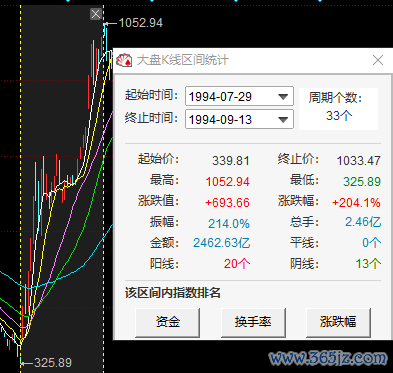Click the 周期个数 33个 info box
Screen dimensions: 393x373
point(338,108)
